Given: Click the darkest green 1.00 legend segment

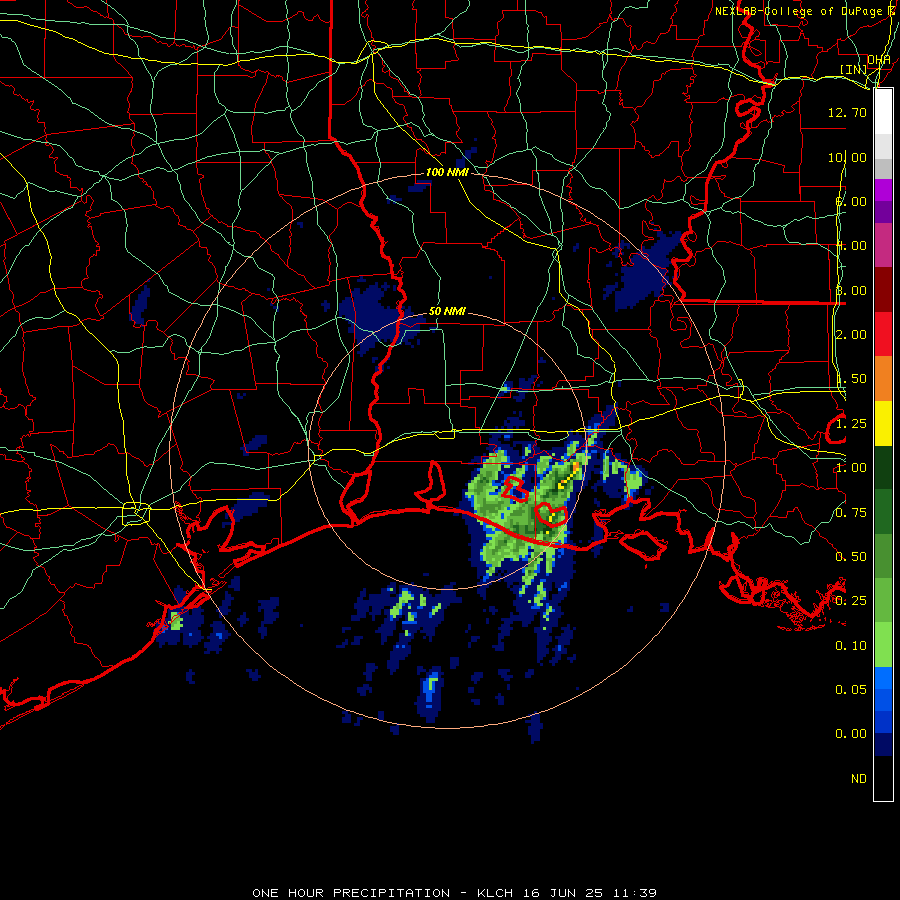Looking at the screenshot, I should [883, 467].
